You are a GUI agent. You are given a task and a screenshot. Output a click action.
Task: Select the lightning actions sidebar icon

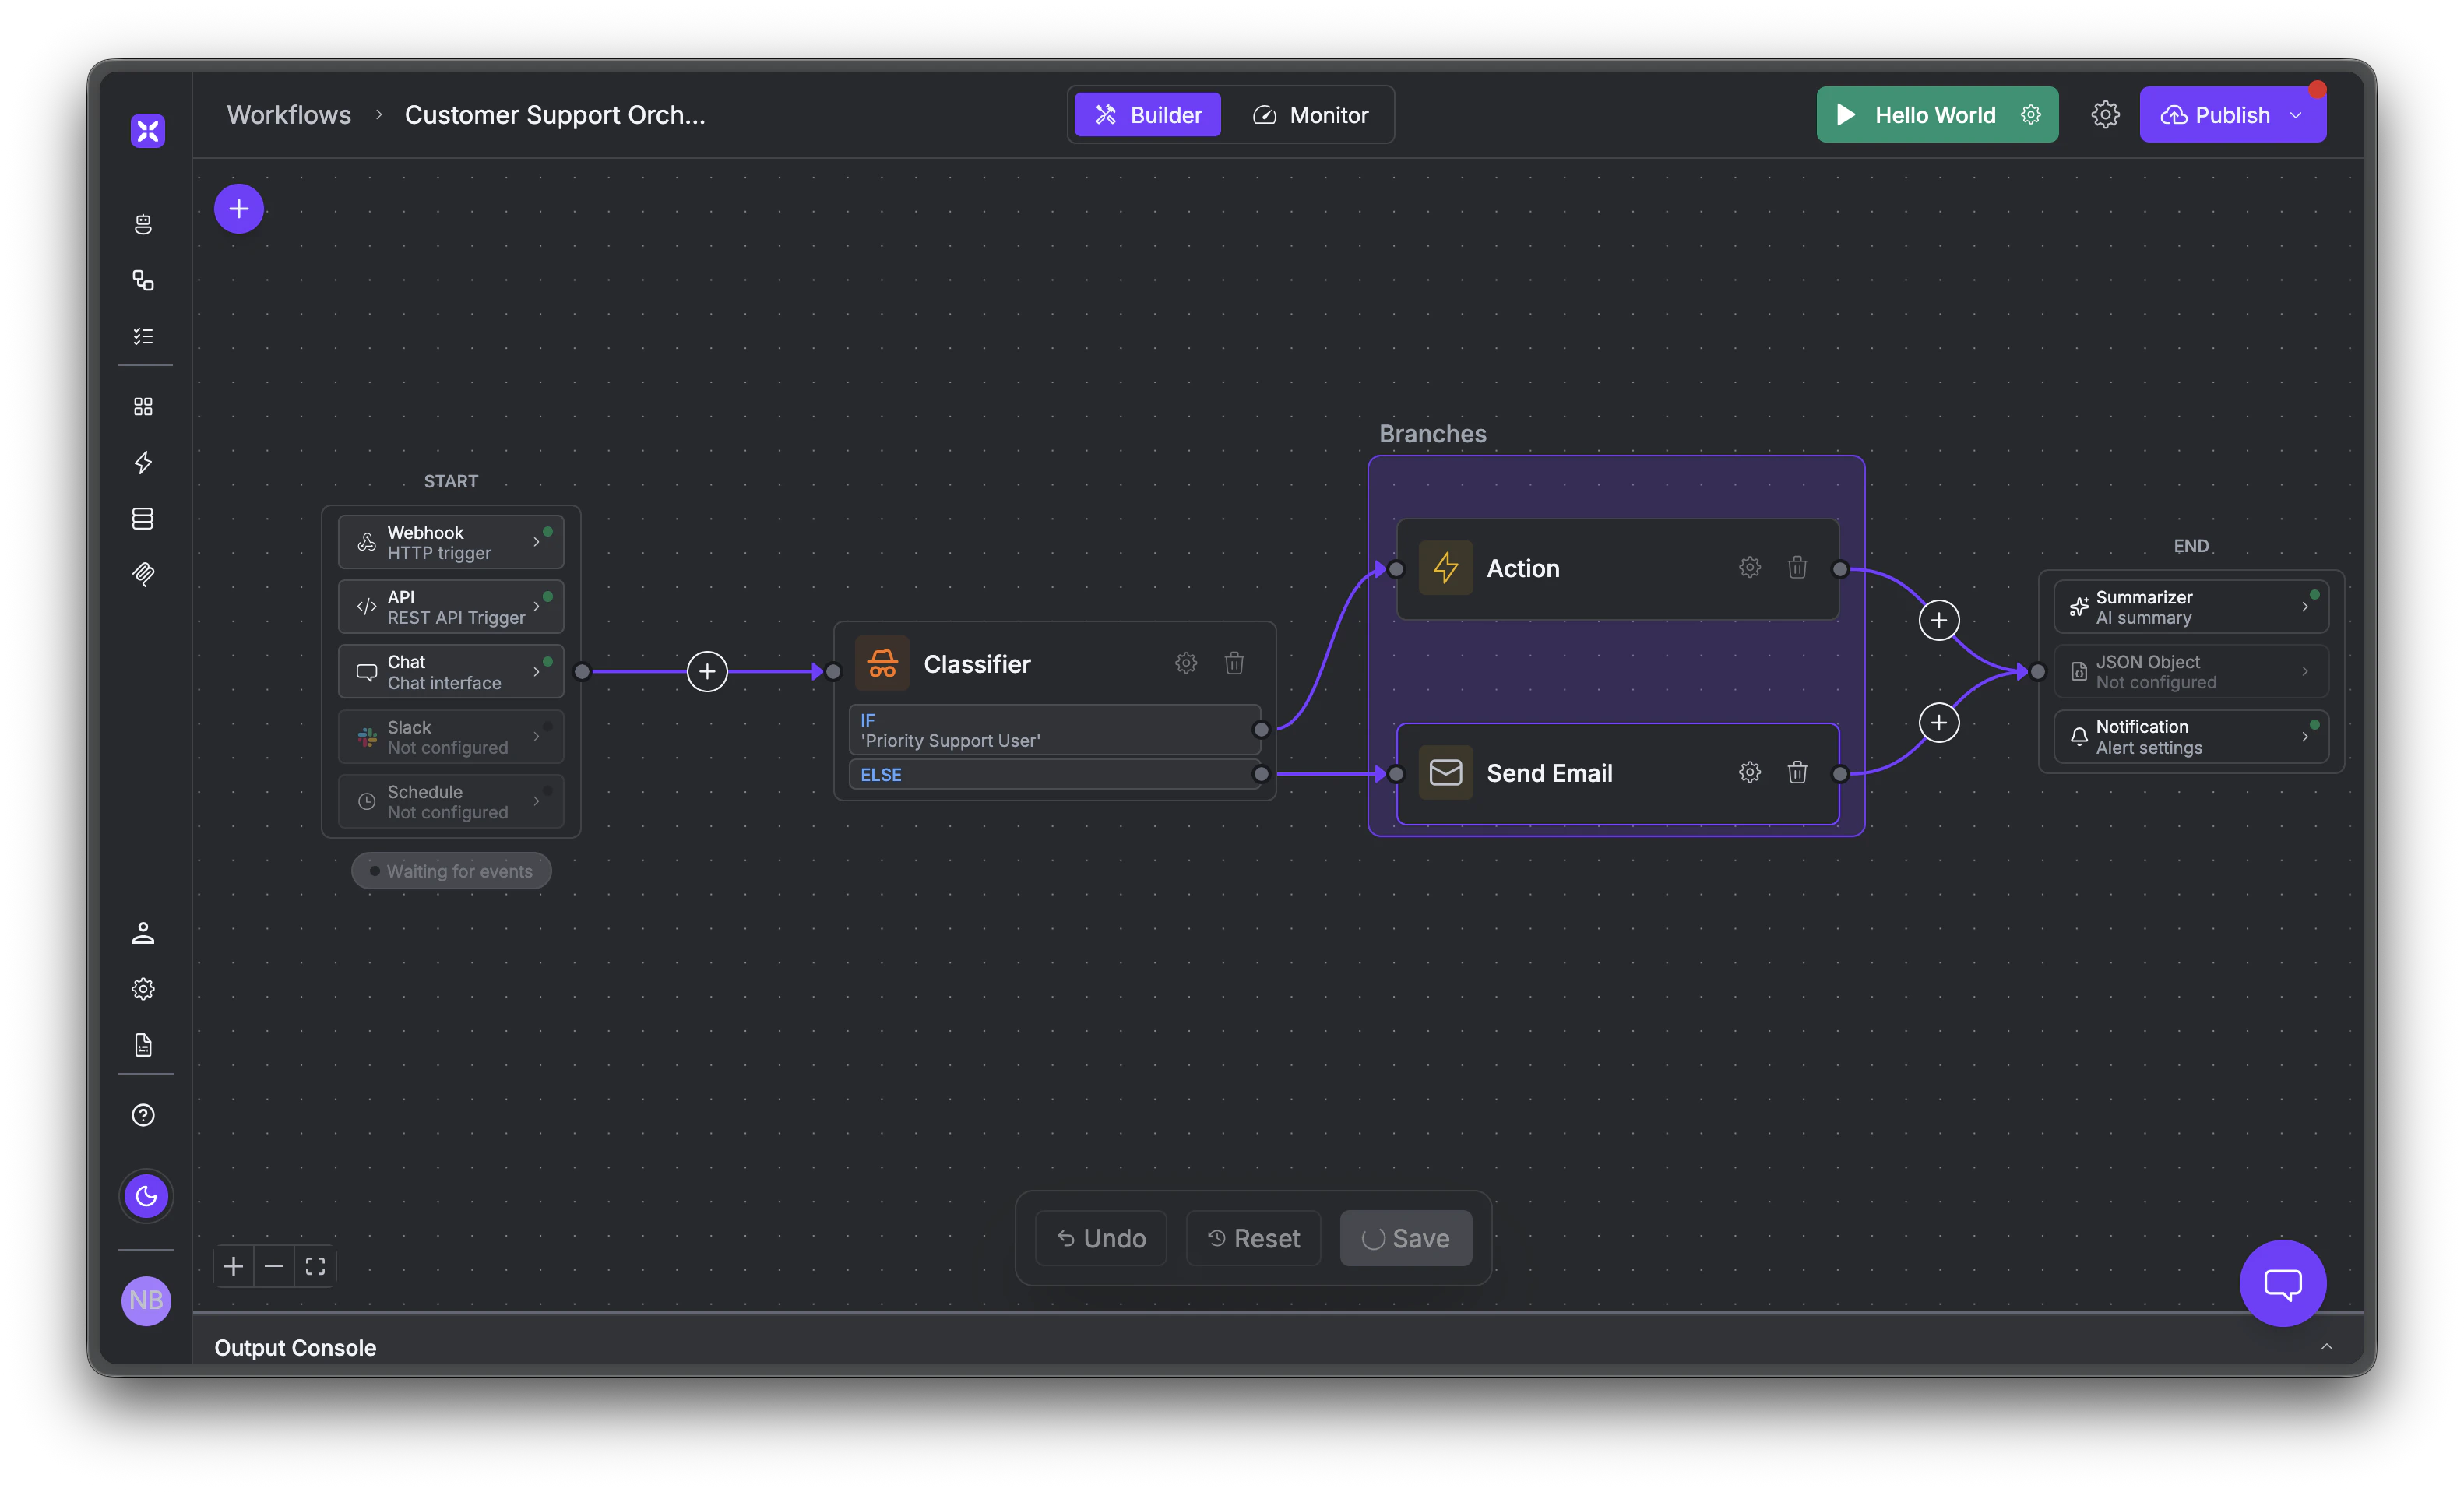(x=144, y=462)
